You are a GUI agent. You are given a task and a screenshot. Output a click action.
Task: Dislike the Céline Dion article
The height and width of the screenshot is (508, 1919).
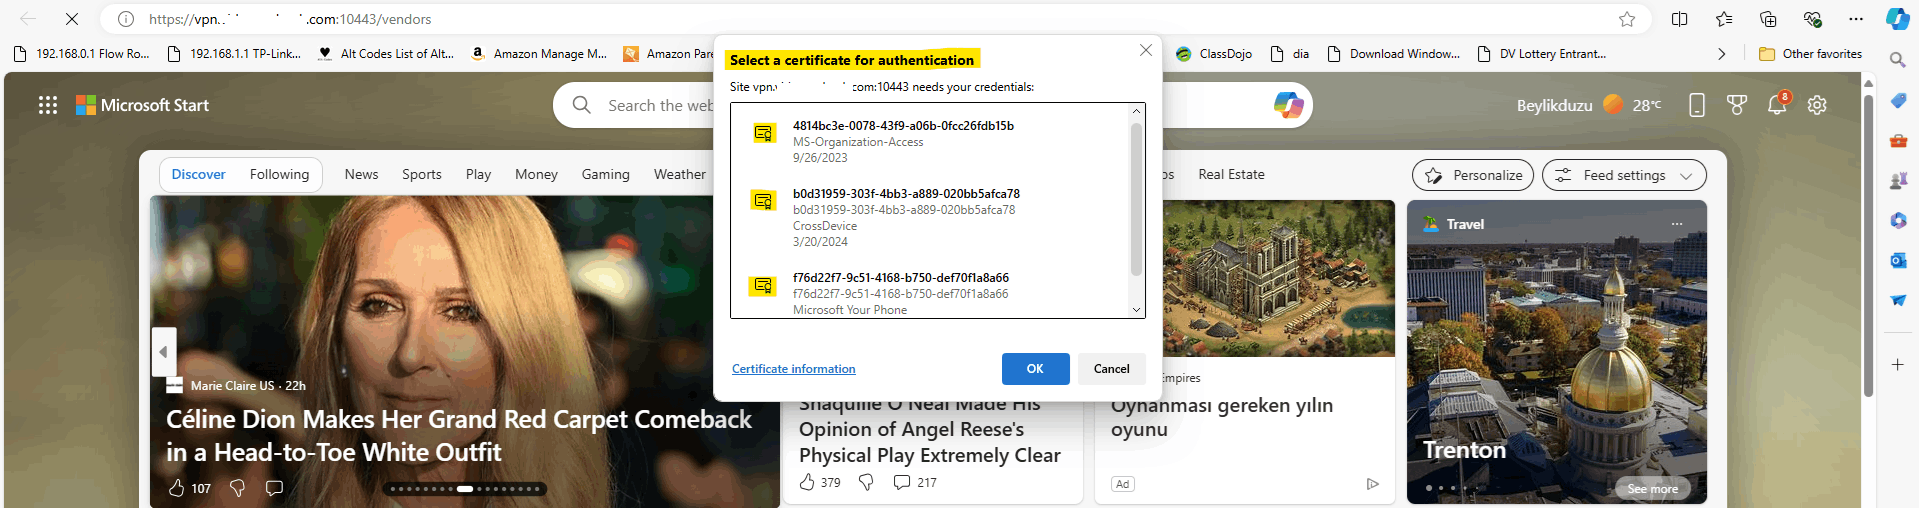(238, 488)
